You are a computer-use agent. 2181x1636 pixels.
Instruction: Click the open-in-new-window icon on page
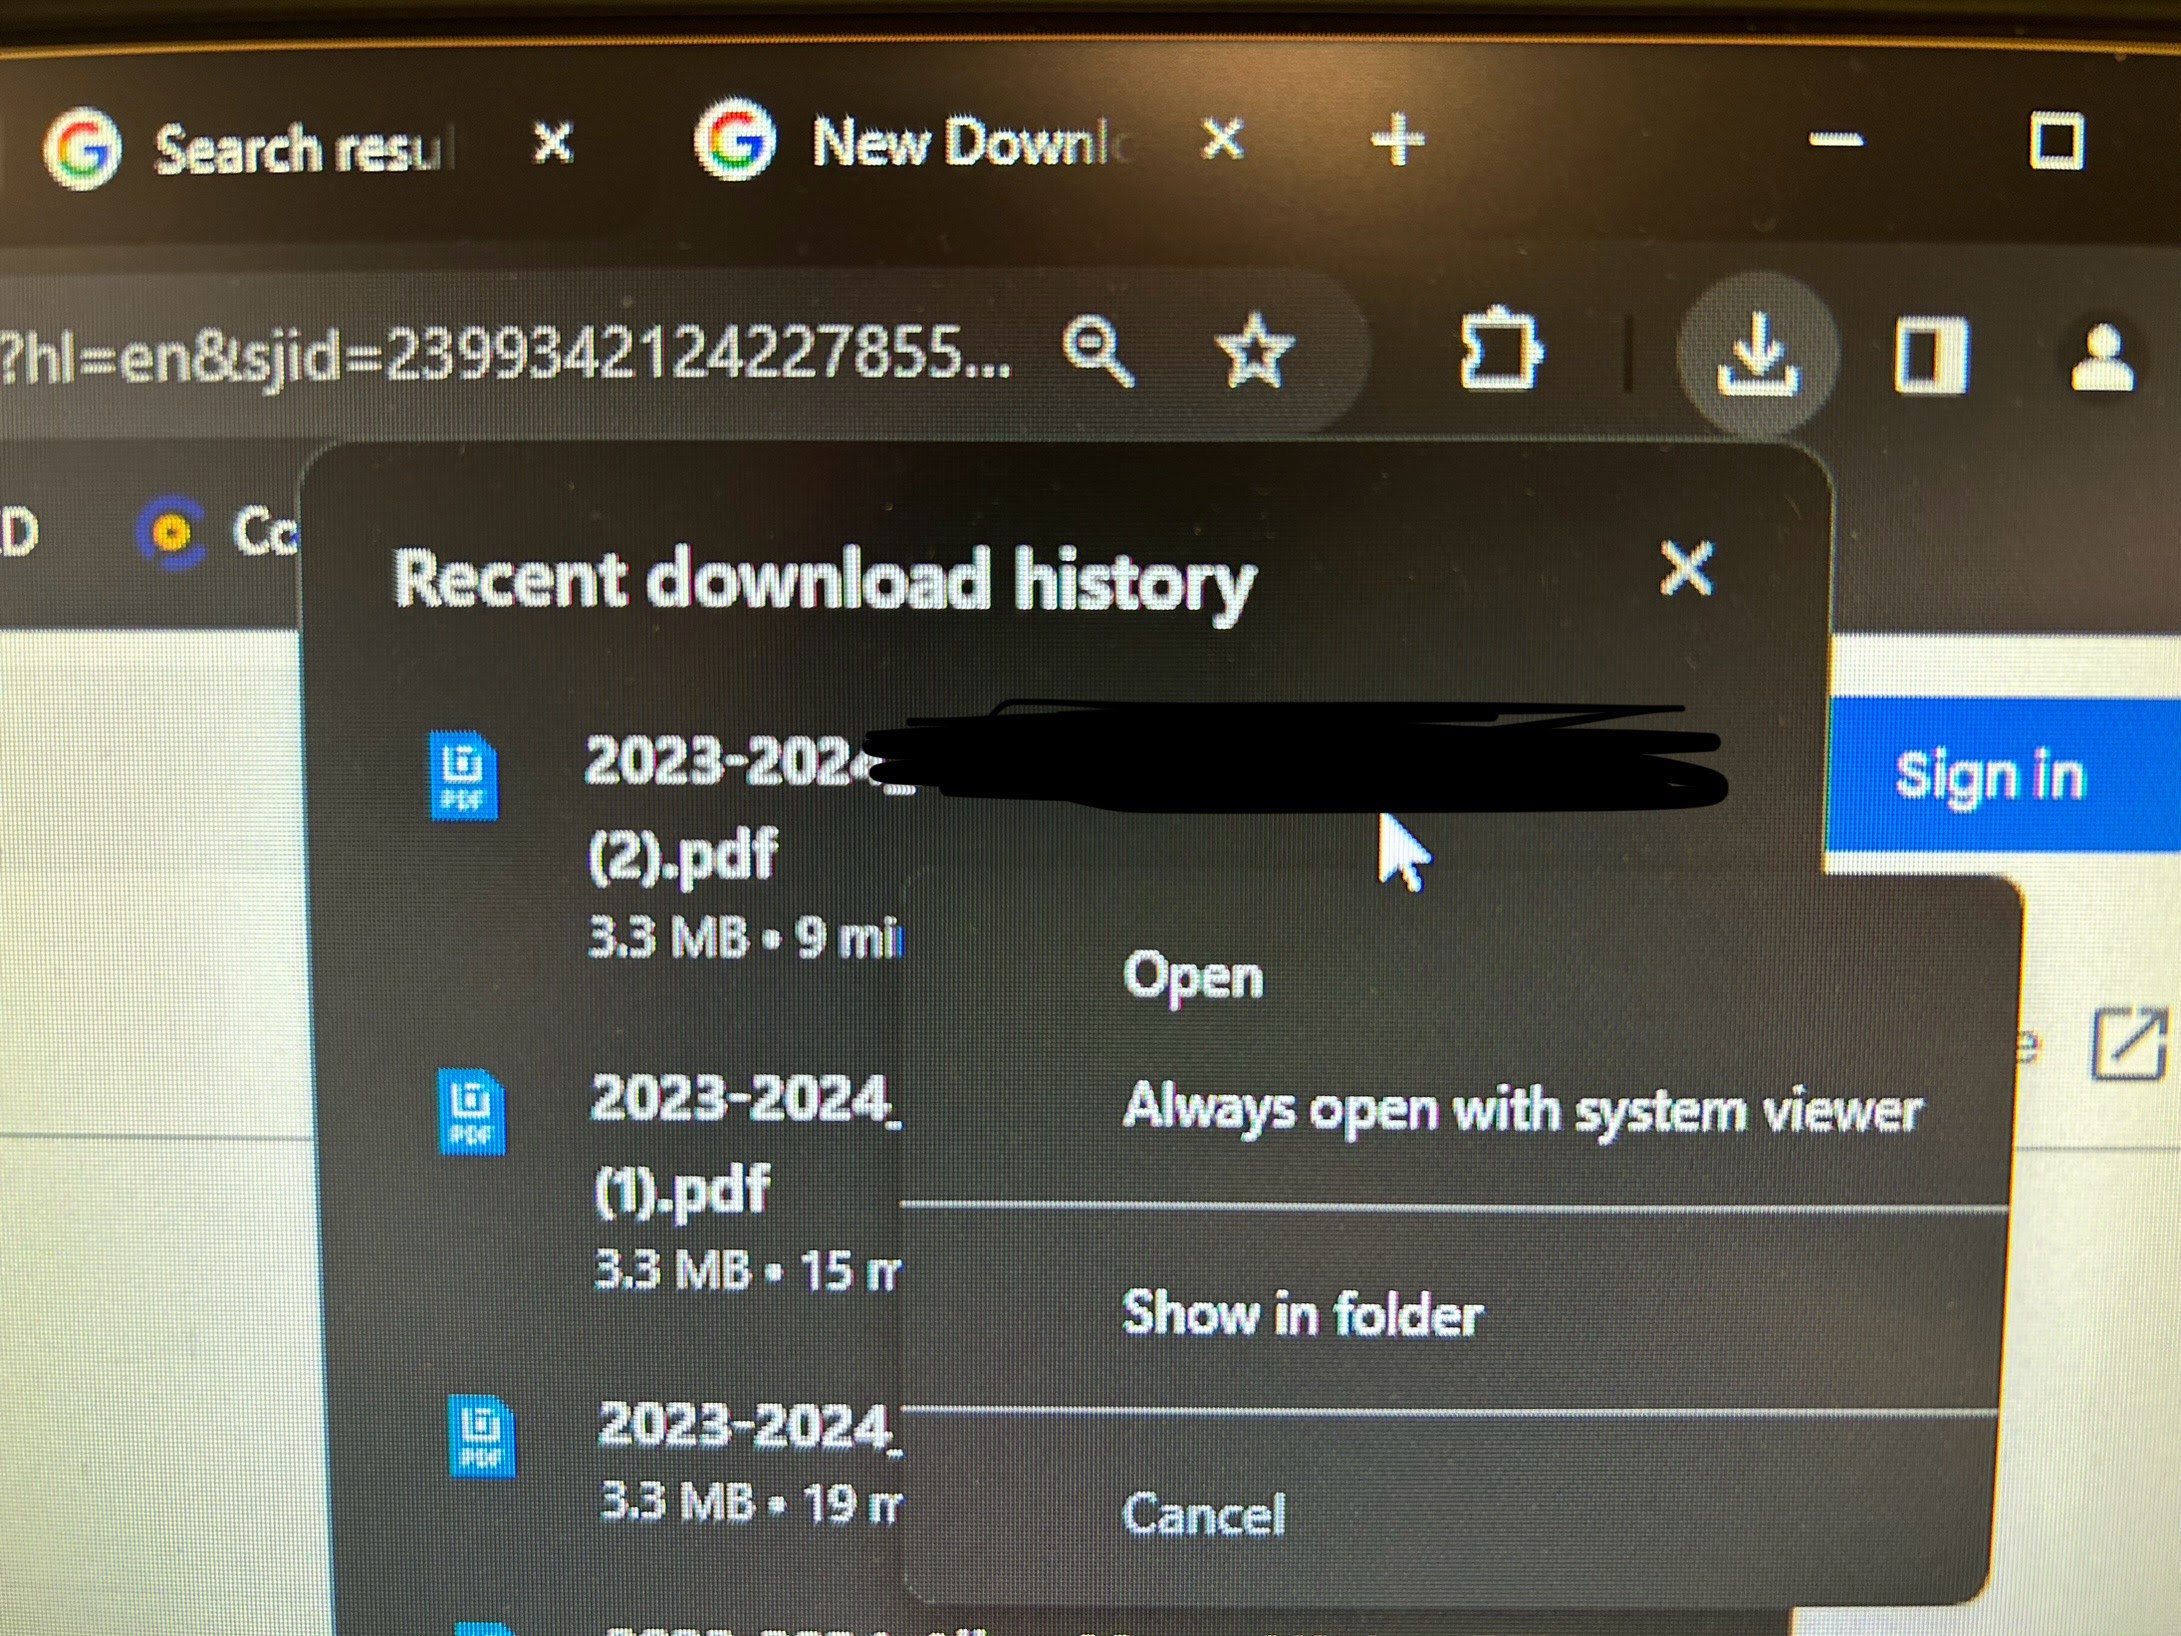click(2129, 1044)
